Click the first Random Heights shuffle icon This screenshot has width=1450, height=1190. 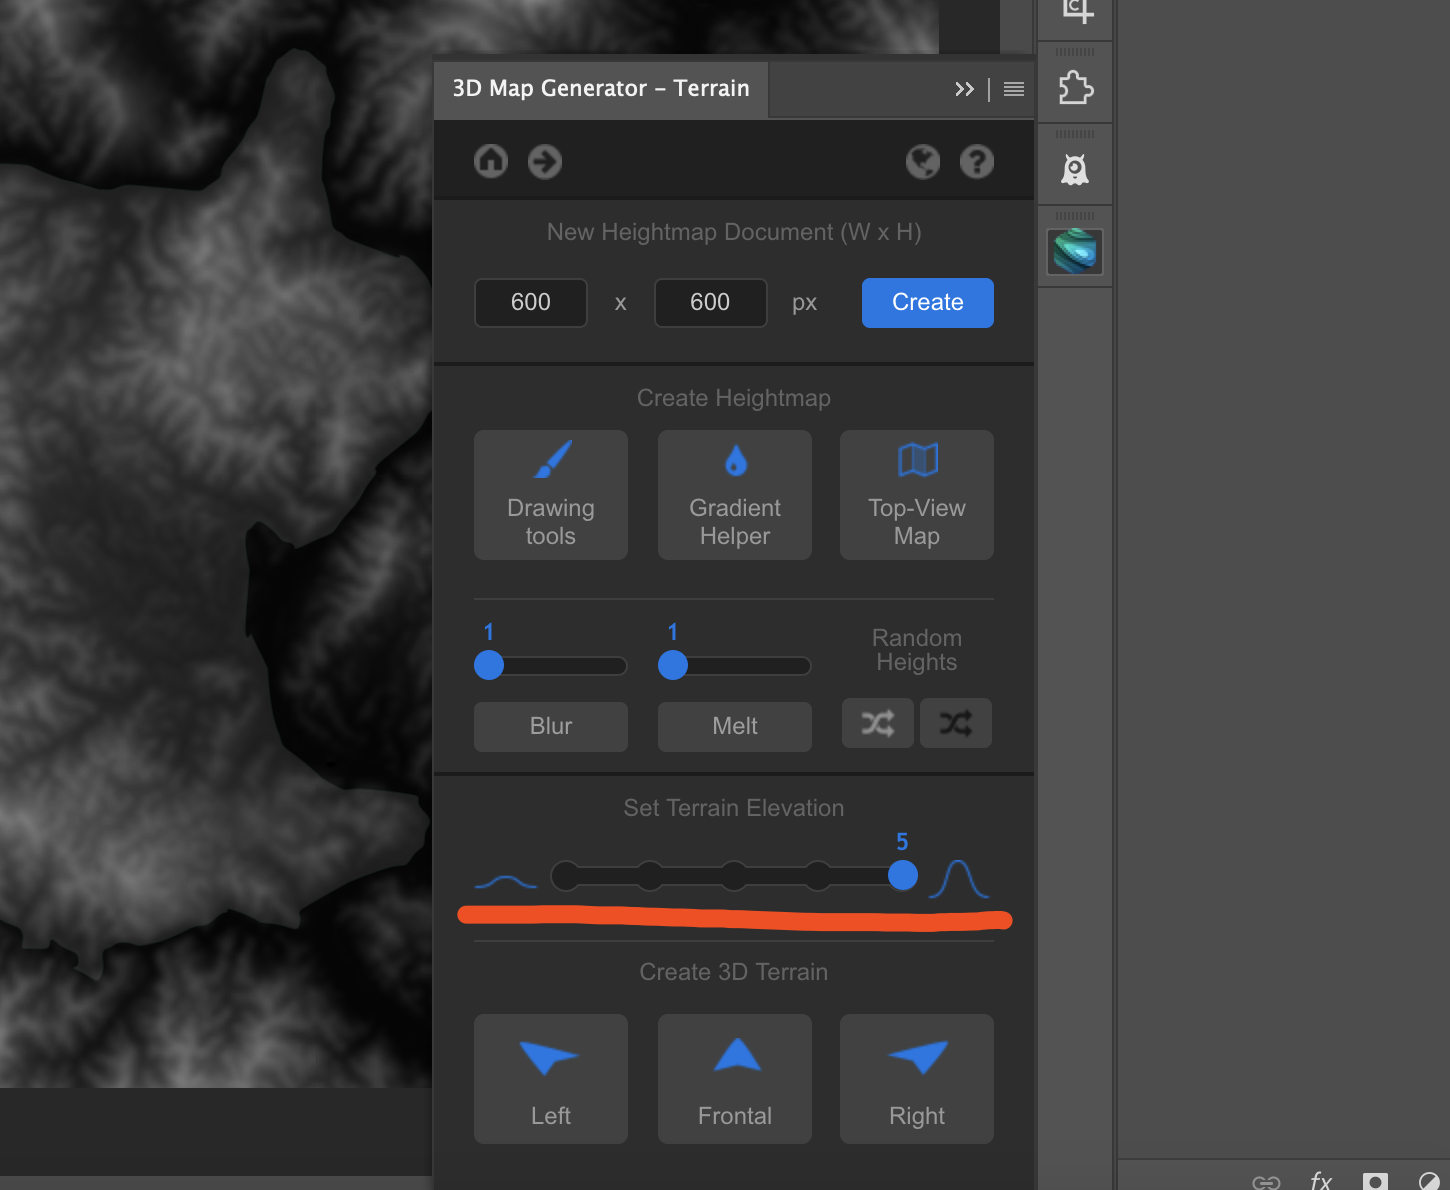click(x=878, y=723)
